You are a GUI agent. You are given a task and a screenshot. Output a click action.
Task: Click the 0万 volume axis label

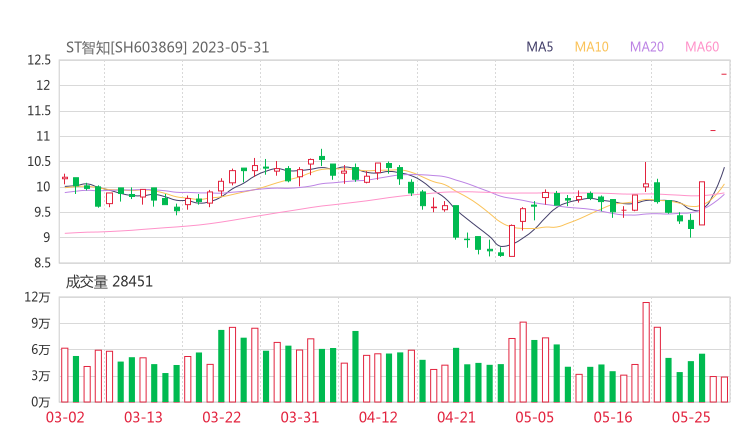point(41,402)
